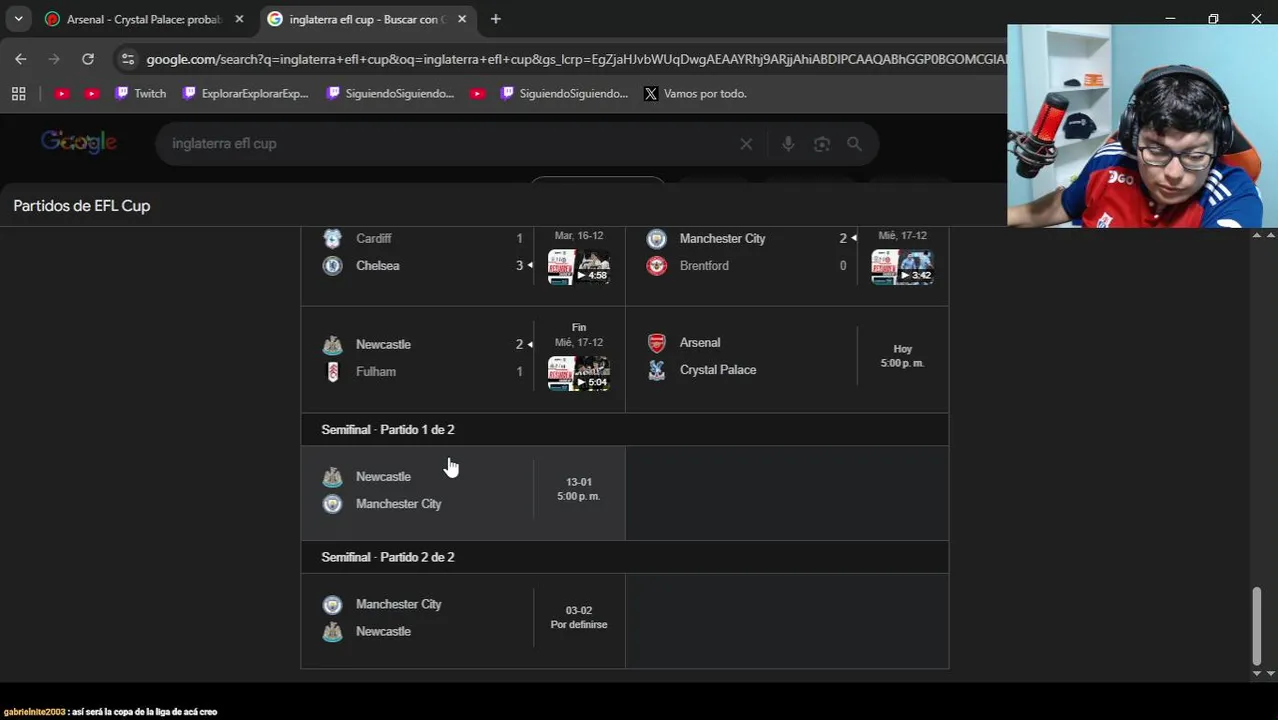Image resolution: width=1278 pixels, height=720 pixels.
Task: Open second SiguiendoSiguiendo bookmark
Action: [x=564, y=93]
